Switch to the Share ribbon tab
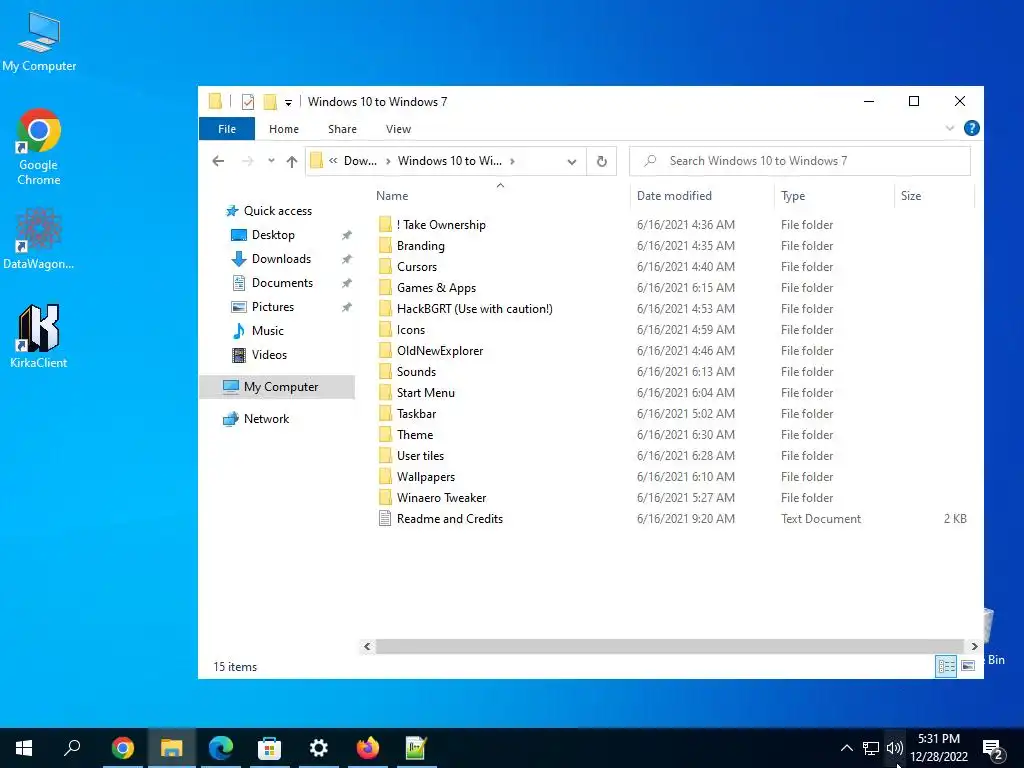The image size is (1024, 768). click(x=342, y=129)
